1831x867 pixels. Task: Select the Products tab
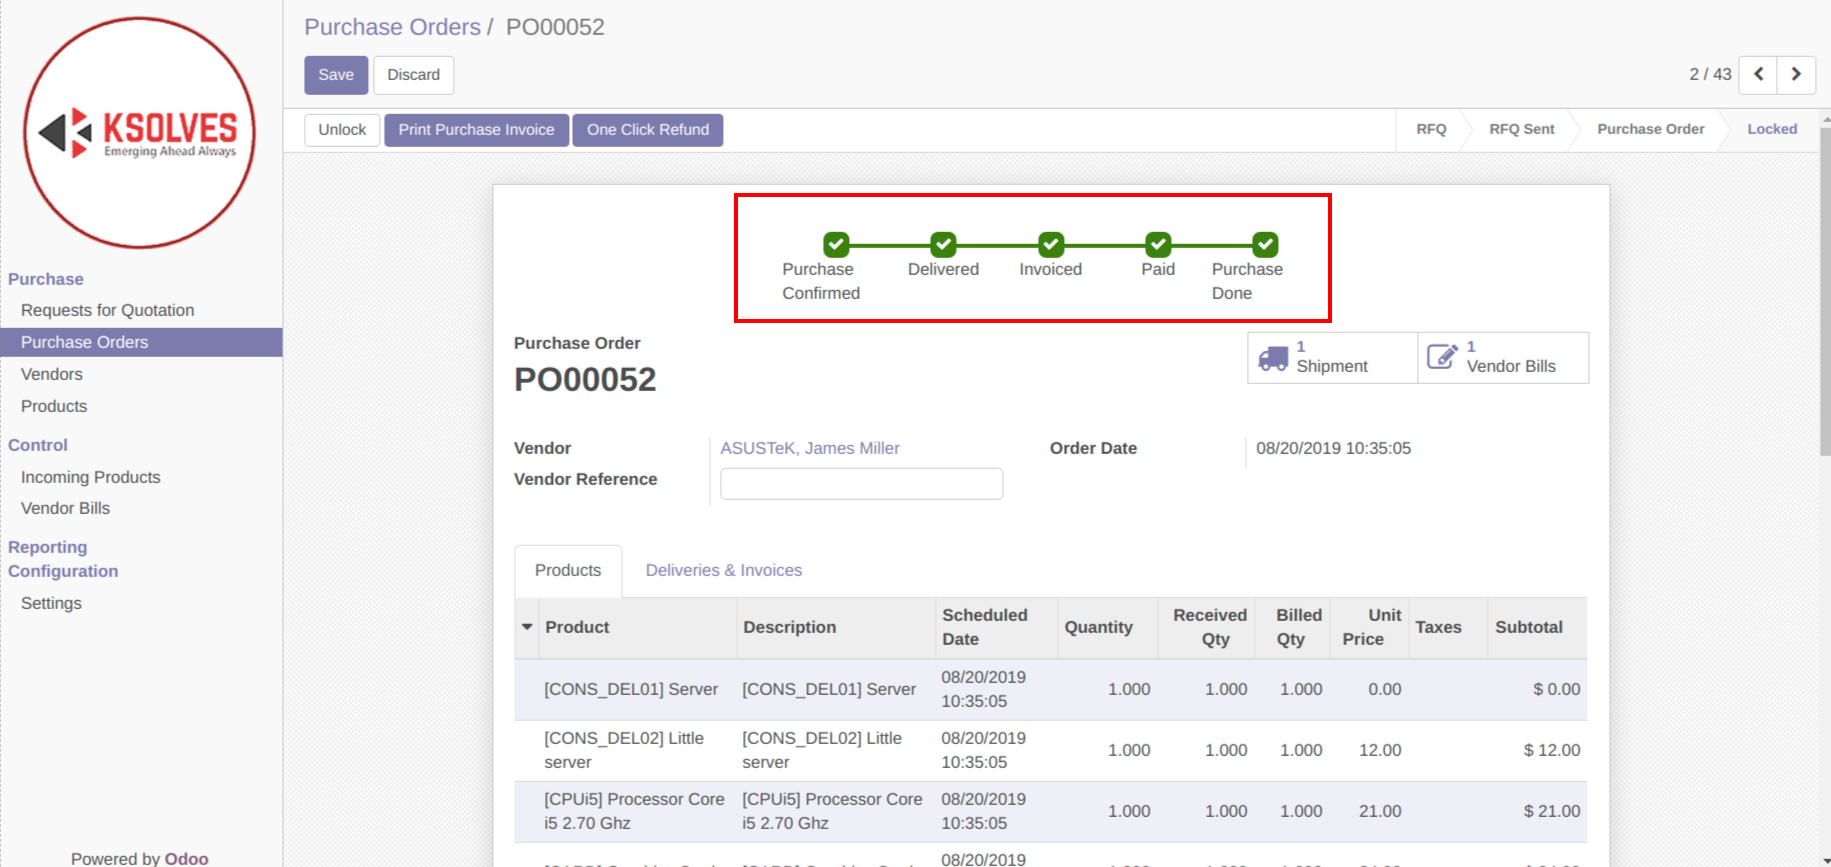(568, 570)
